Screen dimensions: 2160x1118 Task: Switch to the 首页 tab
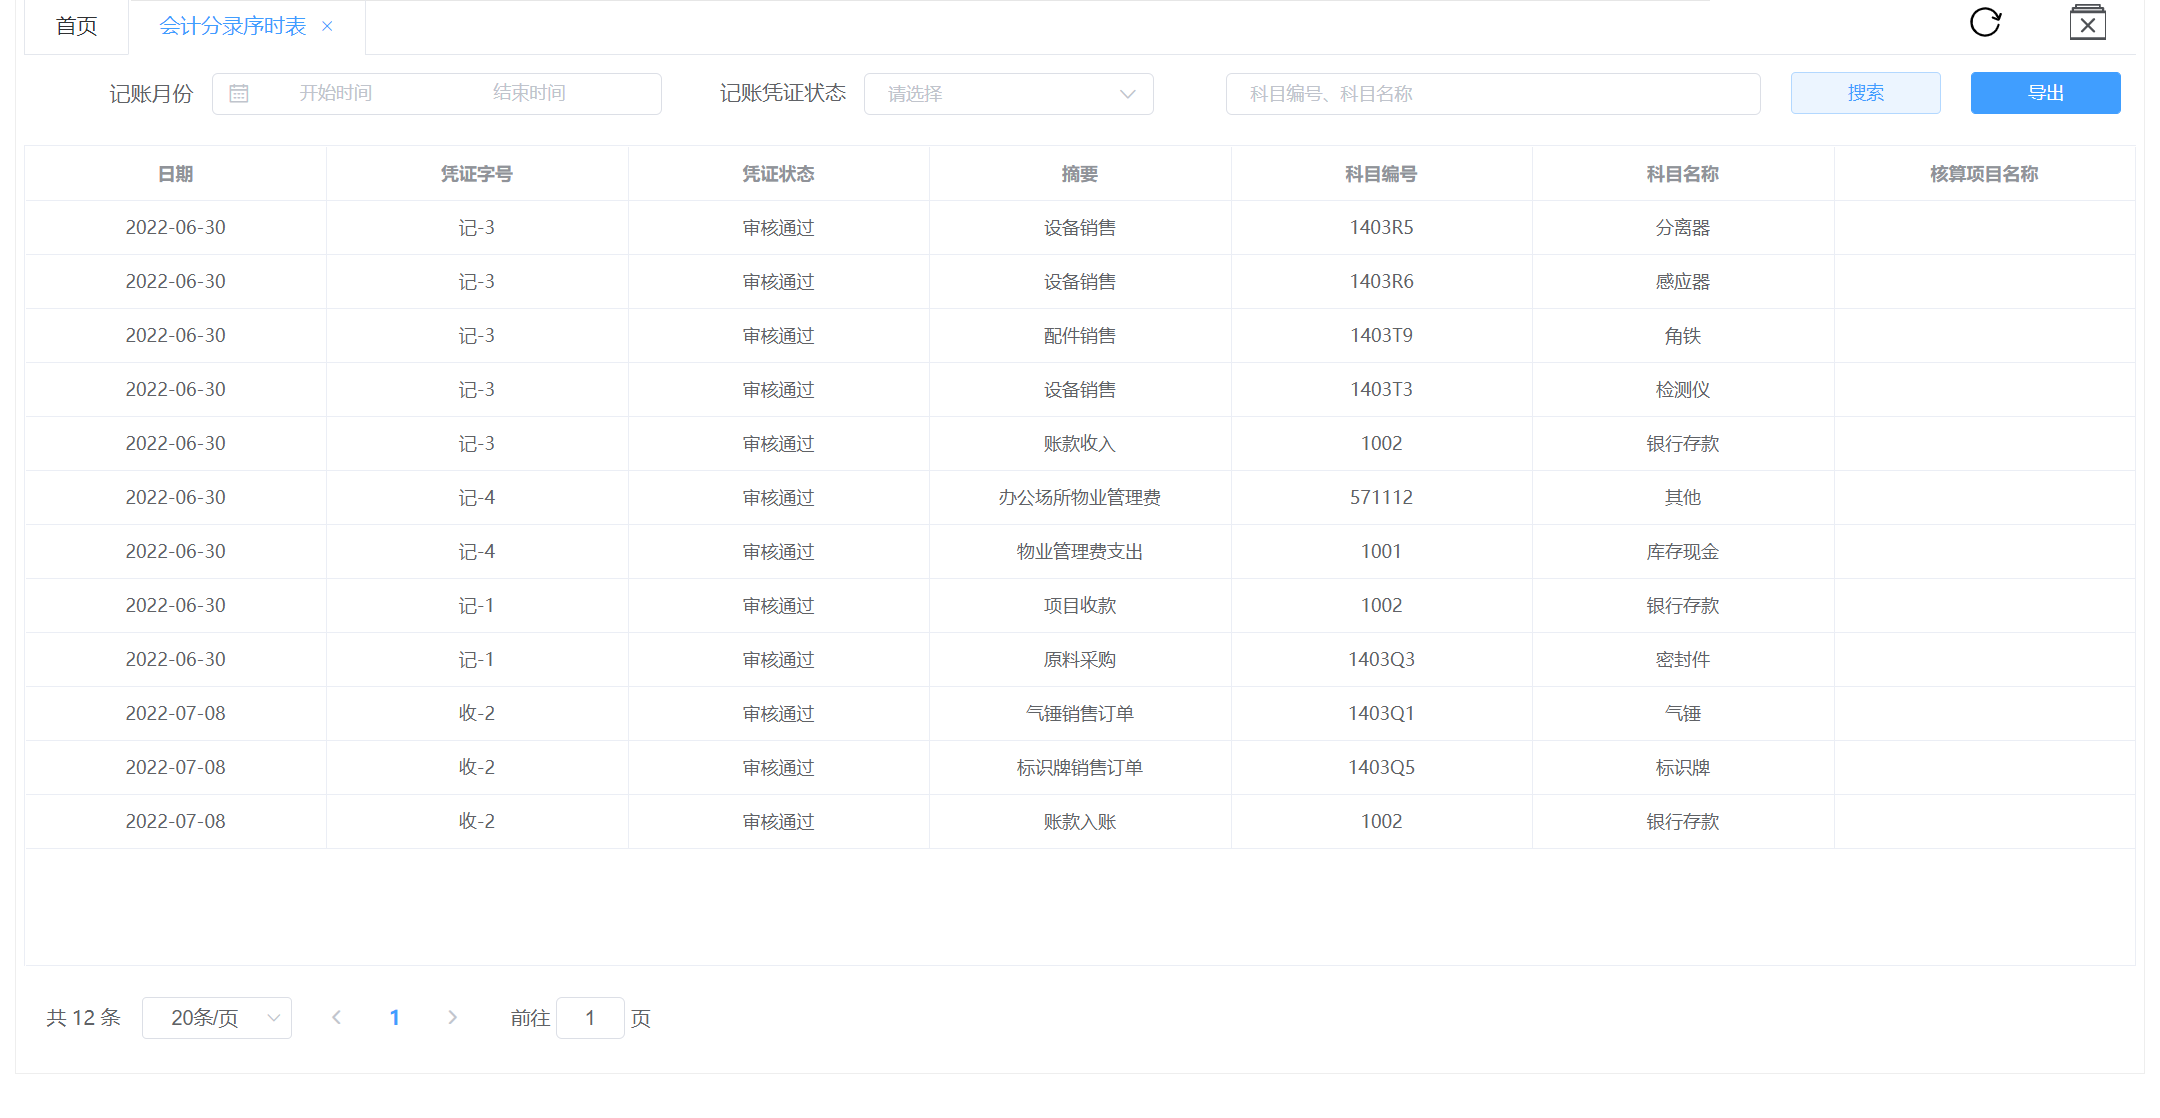point(77,27)
